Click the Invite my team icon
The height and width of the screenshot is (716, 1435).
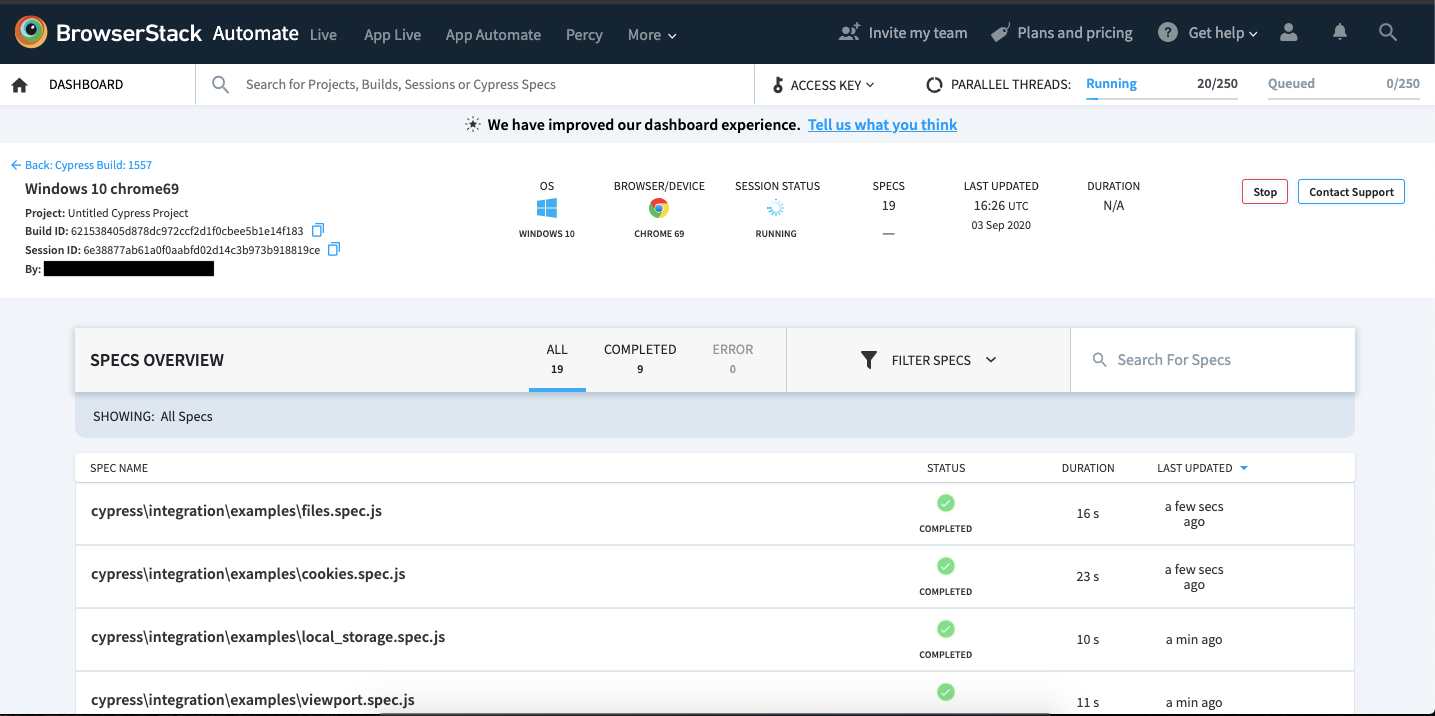pyautogui.click(x=851, y=31)
